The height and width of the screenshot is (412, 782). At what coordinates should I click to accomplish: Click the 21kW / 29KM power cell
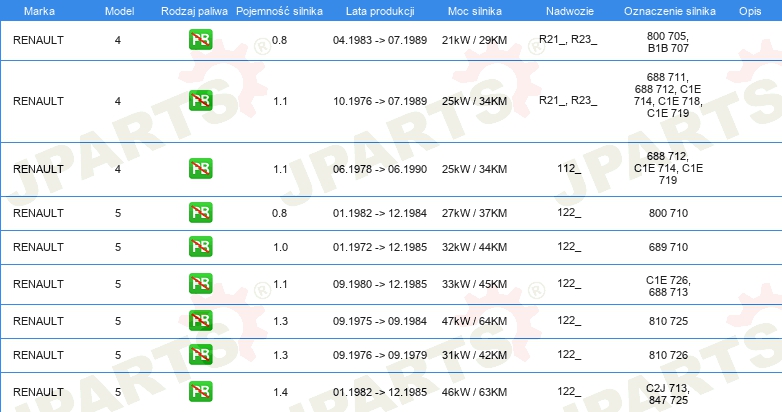click(x=474, y=40)
